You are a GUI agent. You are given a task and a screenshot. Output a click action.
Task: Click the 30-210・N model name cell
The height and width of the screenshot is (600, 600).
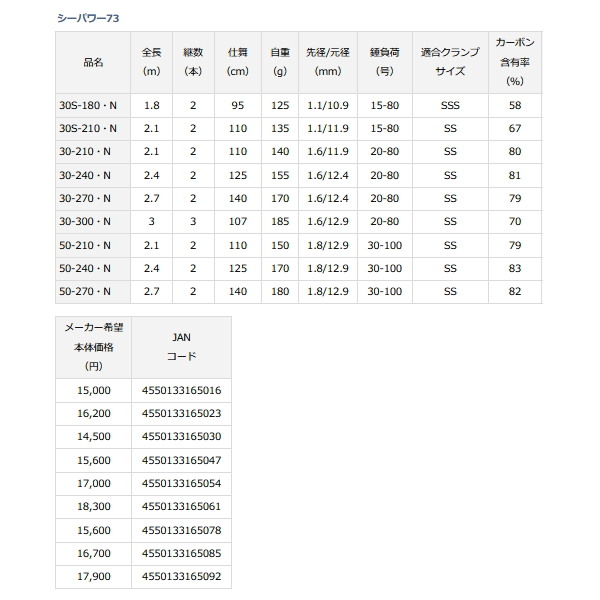[x=93, y=152]
